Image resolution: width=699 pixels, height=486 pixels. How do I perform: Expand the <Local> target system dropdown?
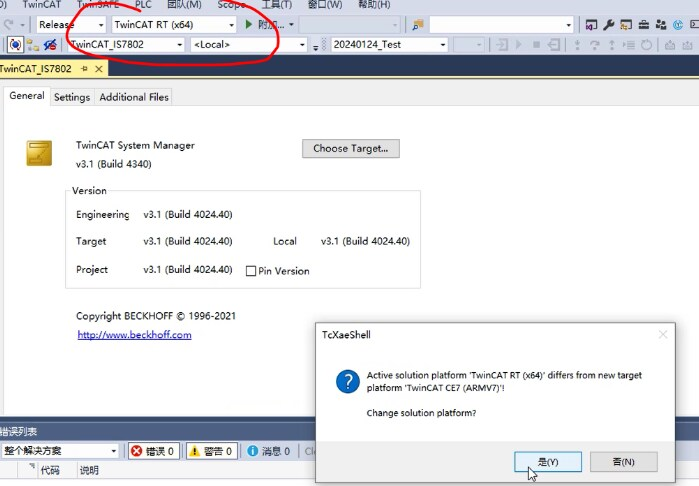(302, 45)
